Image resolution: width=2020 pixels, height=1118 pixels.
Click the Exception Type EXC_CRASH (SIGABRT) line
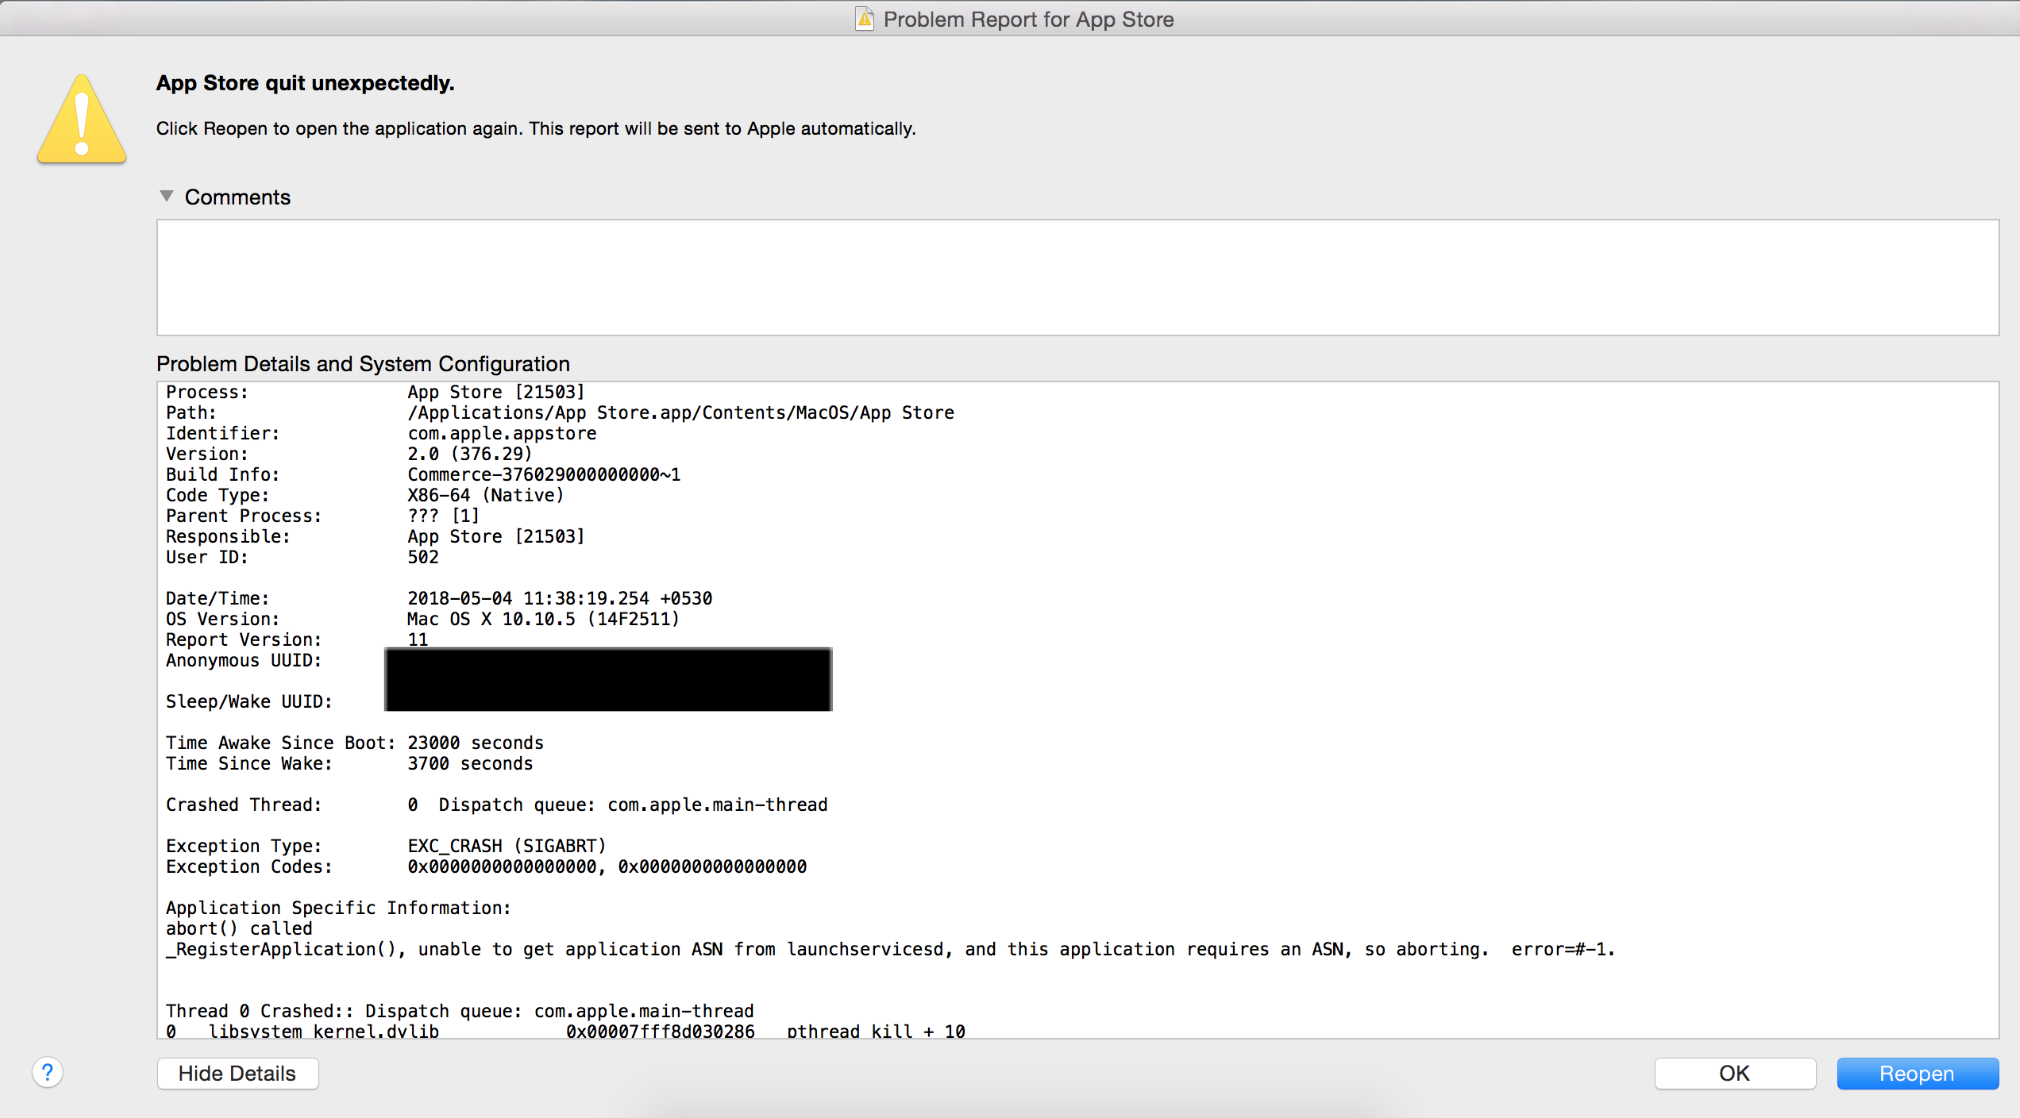(x=506, y=846)
